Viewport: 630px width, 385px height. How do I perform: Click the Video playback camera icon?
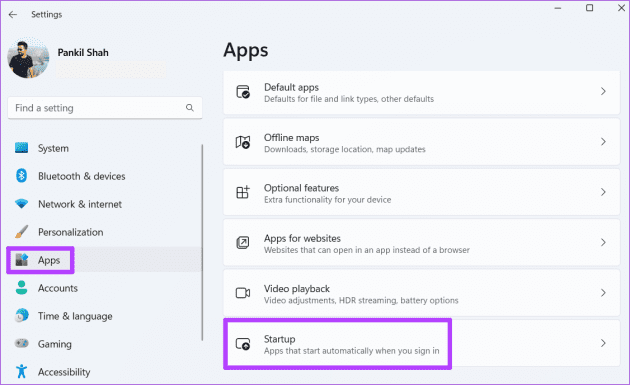click(243, 293)
